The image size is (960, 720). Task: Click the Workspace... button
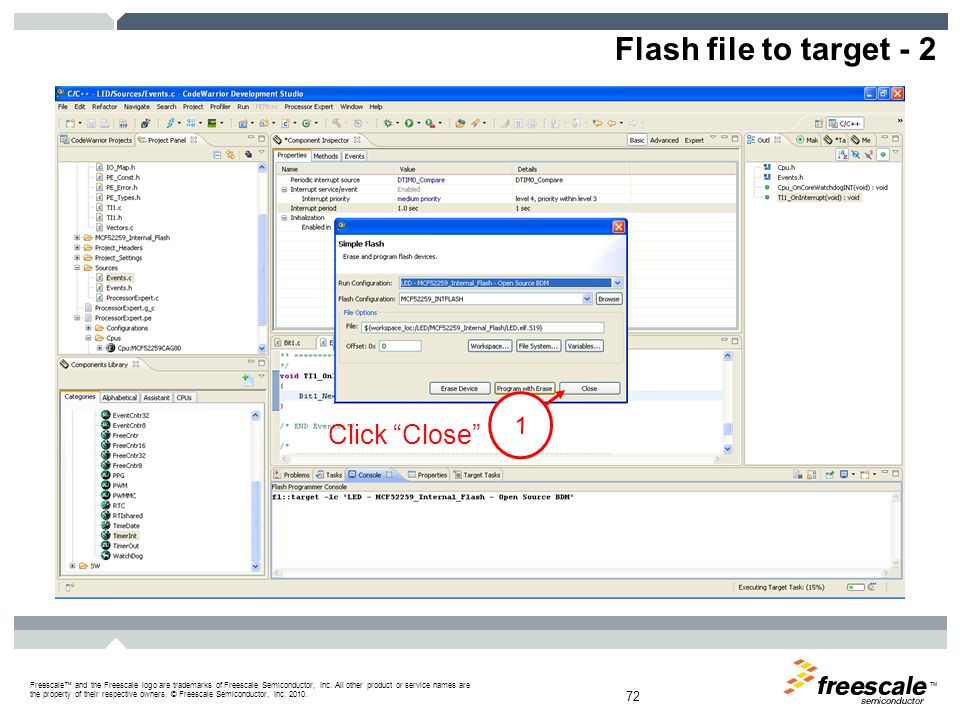489,346
